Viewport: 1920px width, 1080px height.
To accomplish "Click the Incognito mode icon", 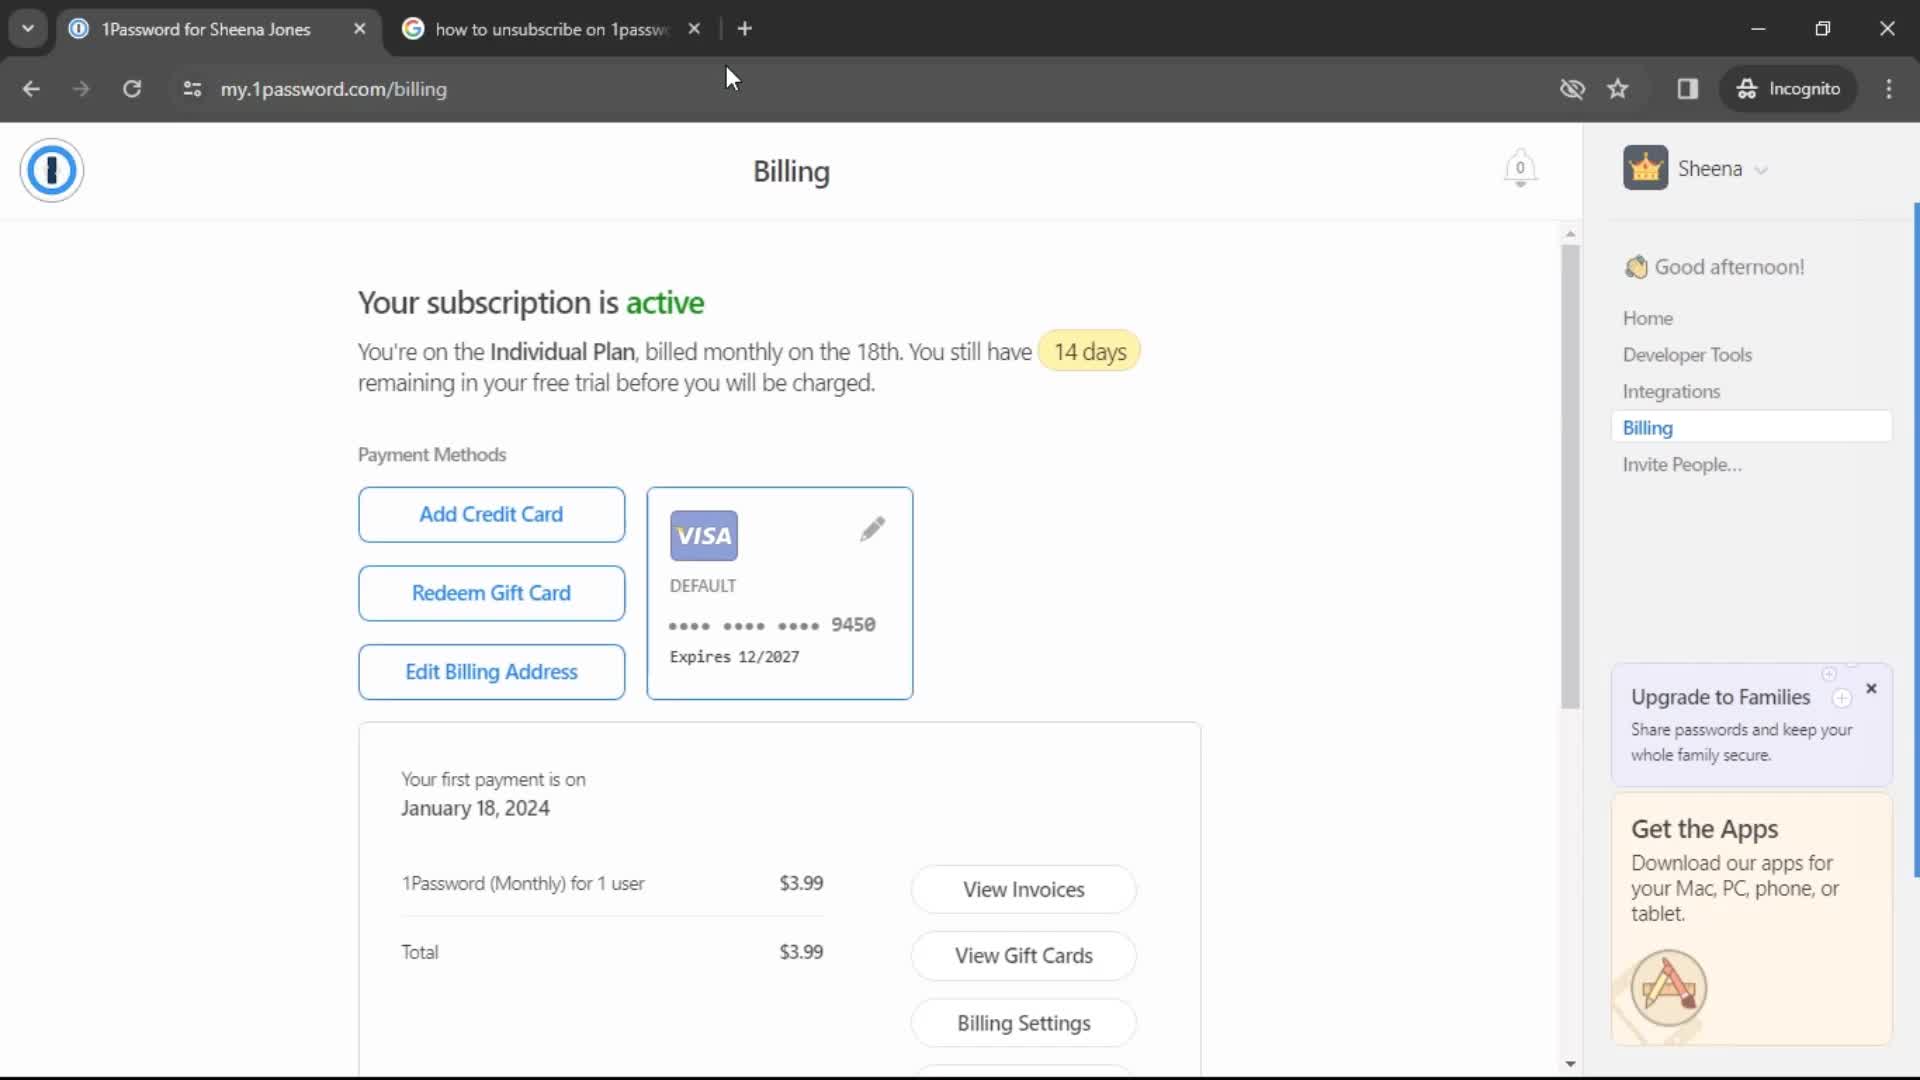I will 1745,88.
